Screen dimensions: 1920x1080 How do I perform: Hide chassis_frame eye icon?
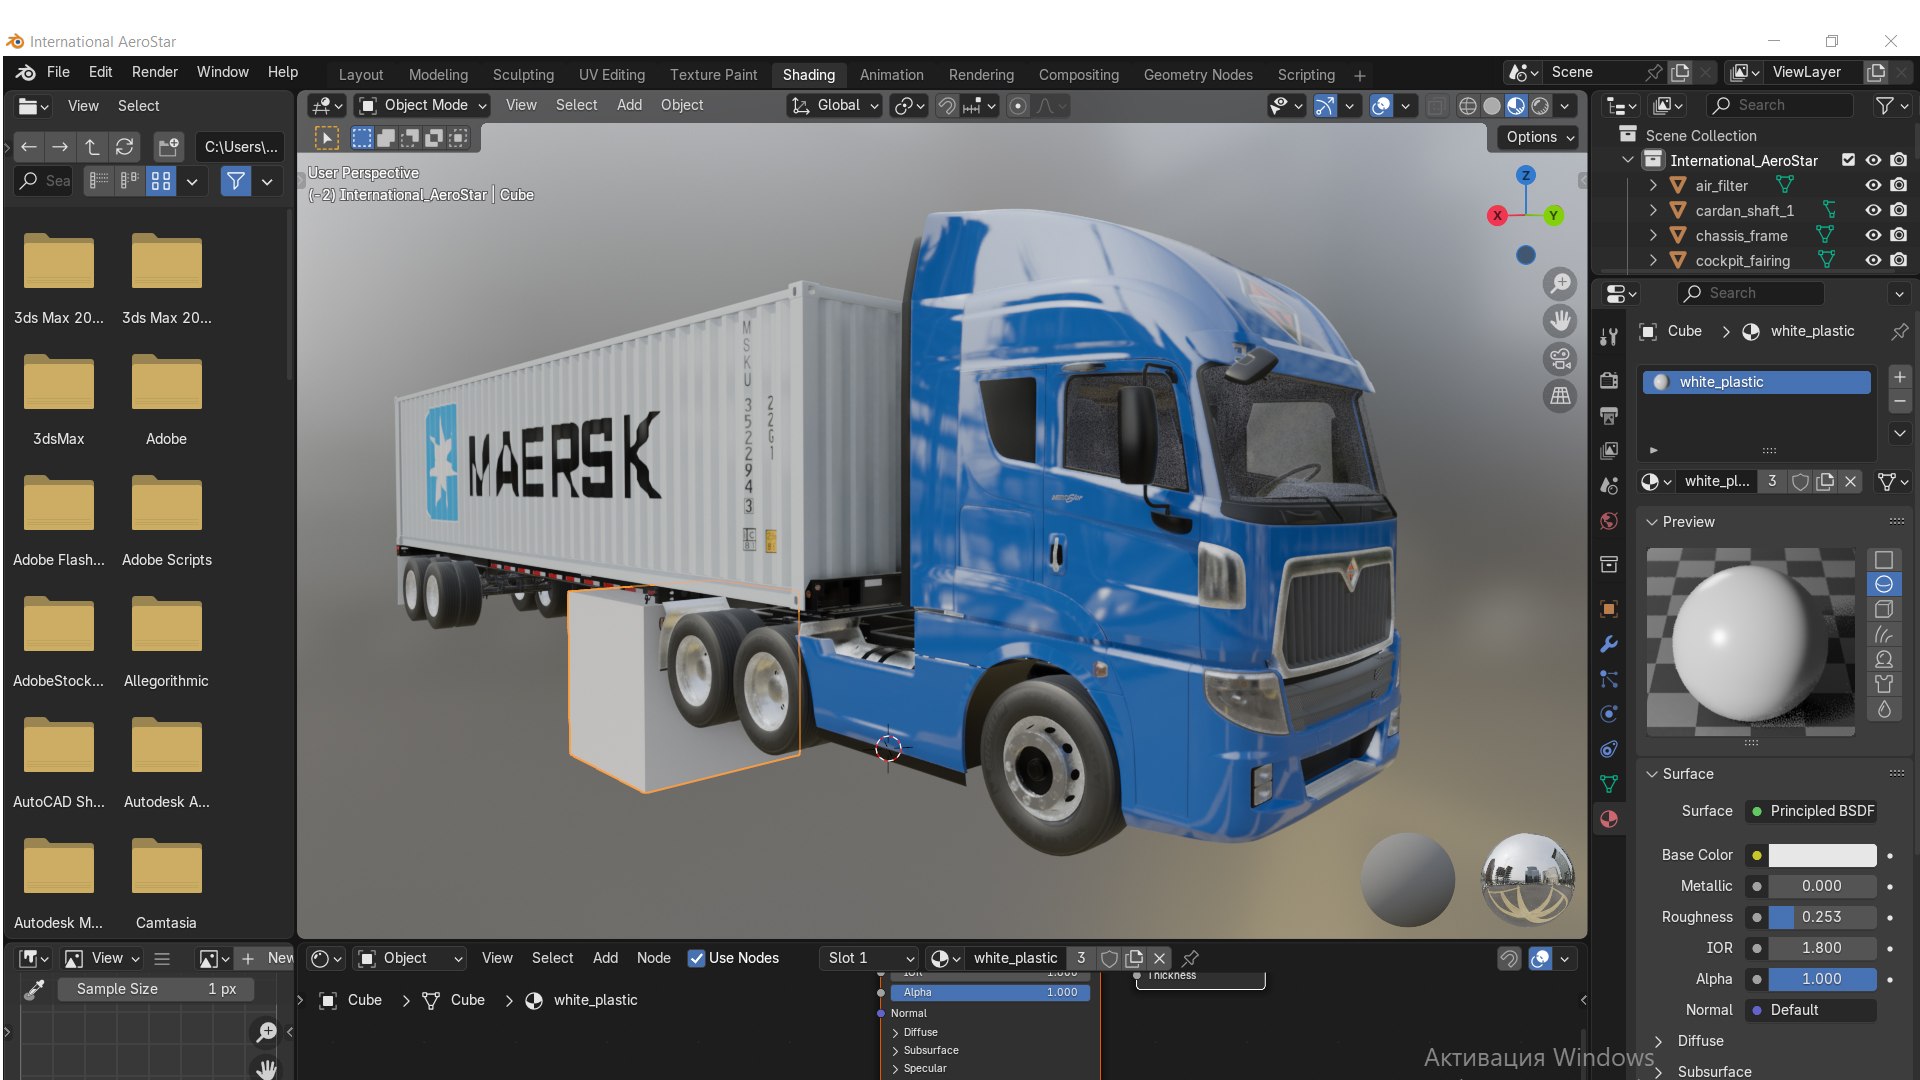coord(1873,235)
